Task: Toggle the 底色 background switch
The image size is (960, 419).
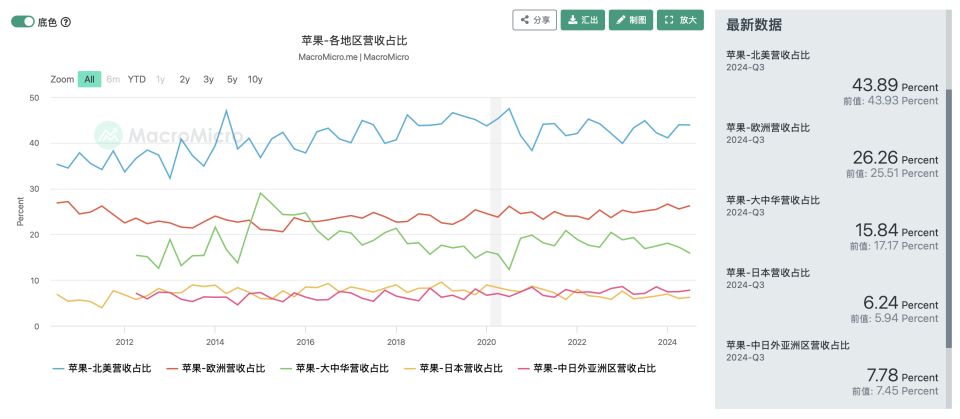Action: click(x=23, y=21)
